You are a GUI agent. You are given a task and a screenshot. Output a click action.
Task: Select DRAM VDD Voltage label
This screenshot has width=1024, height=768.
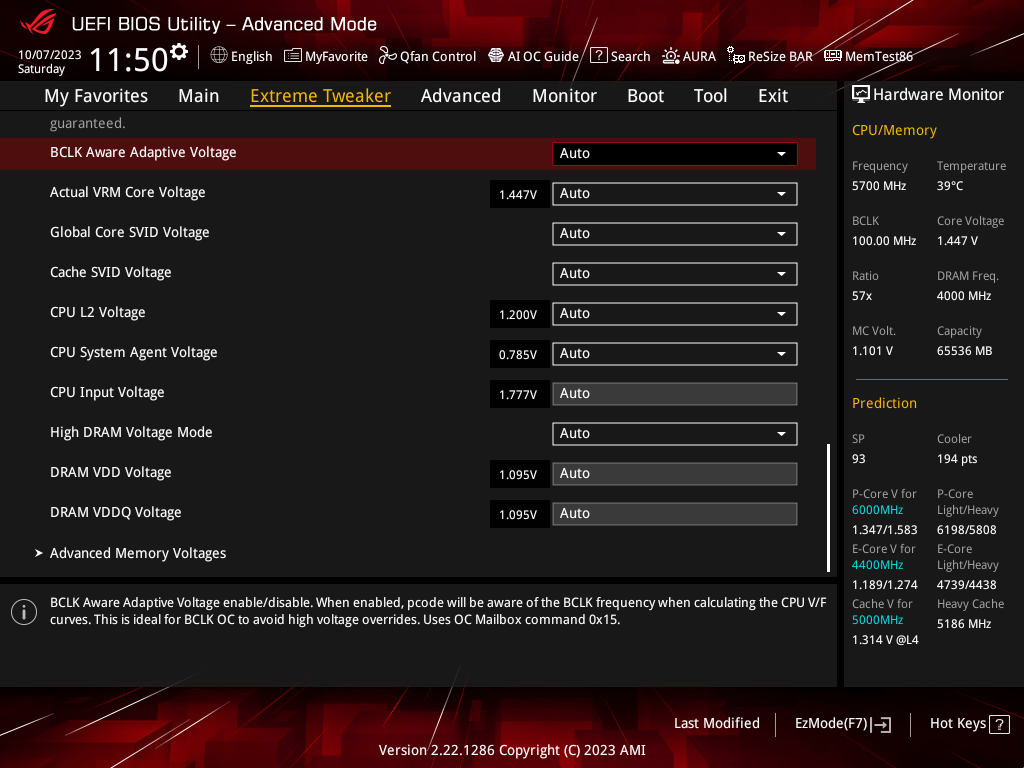pos(110,472)
